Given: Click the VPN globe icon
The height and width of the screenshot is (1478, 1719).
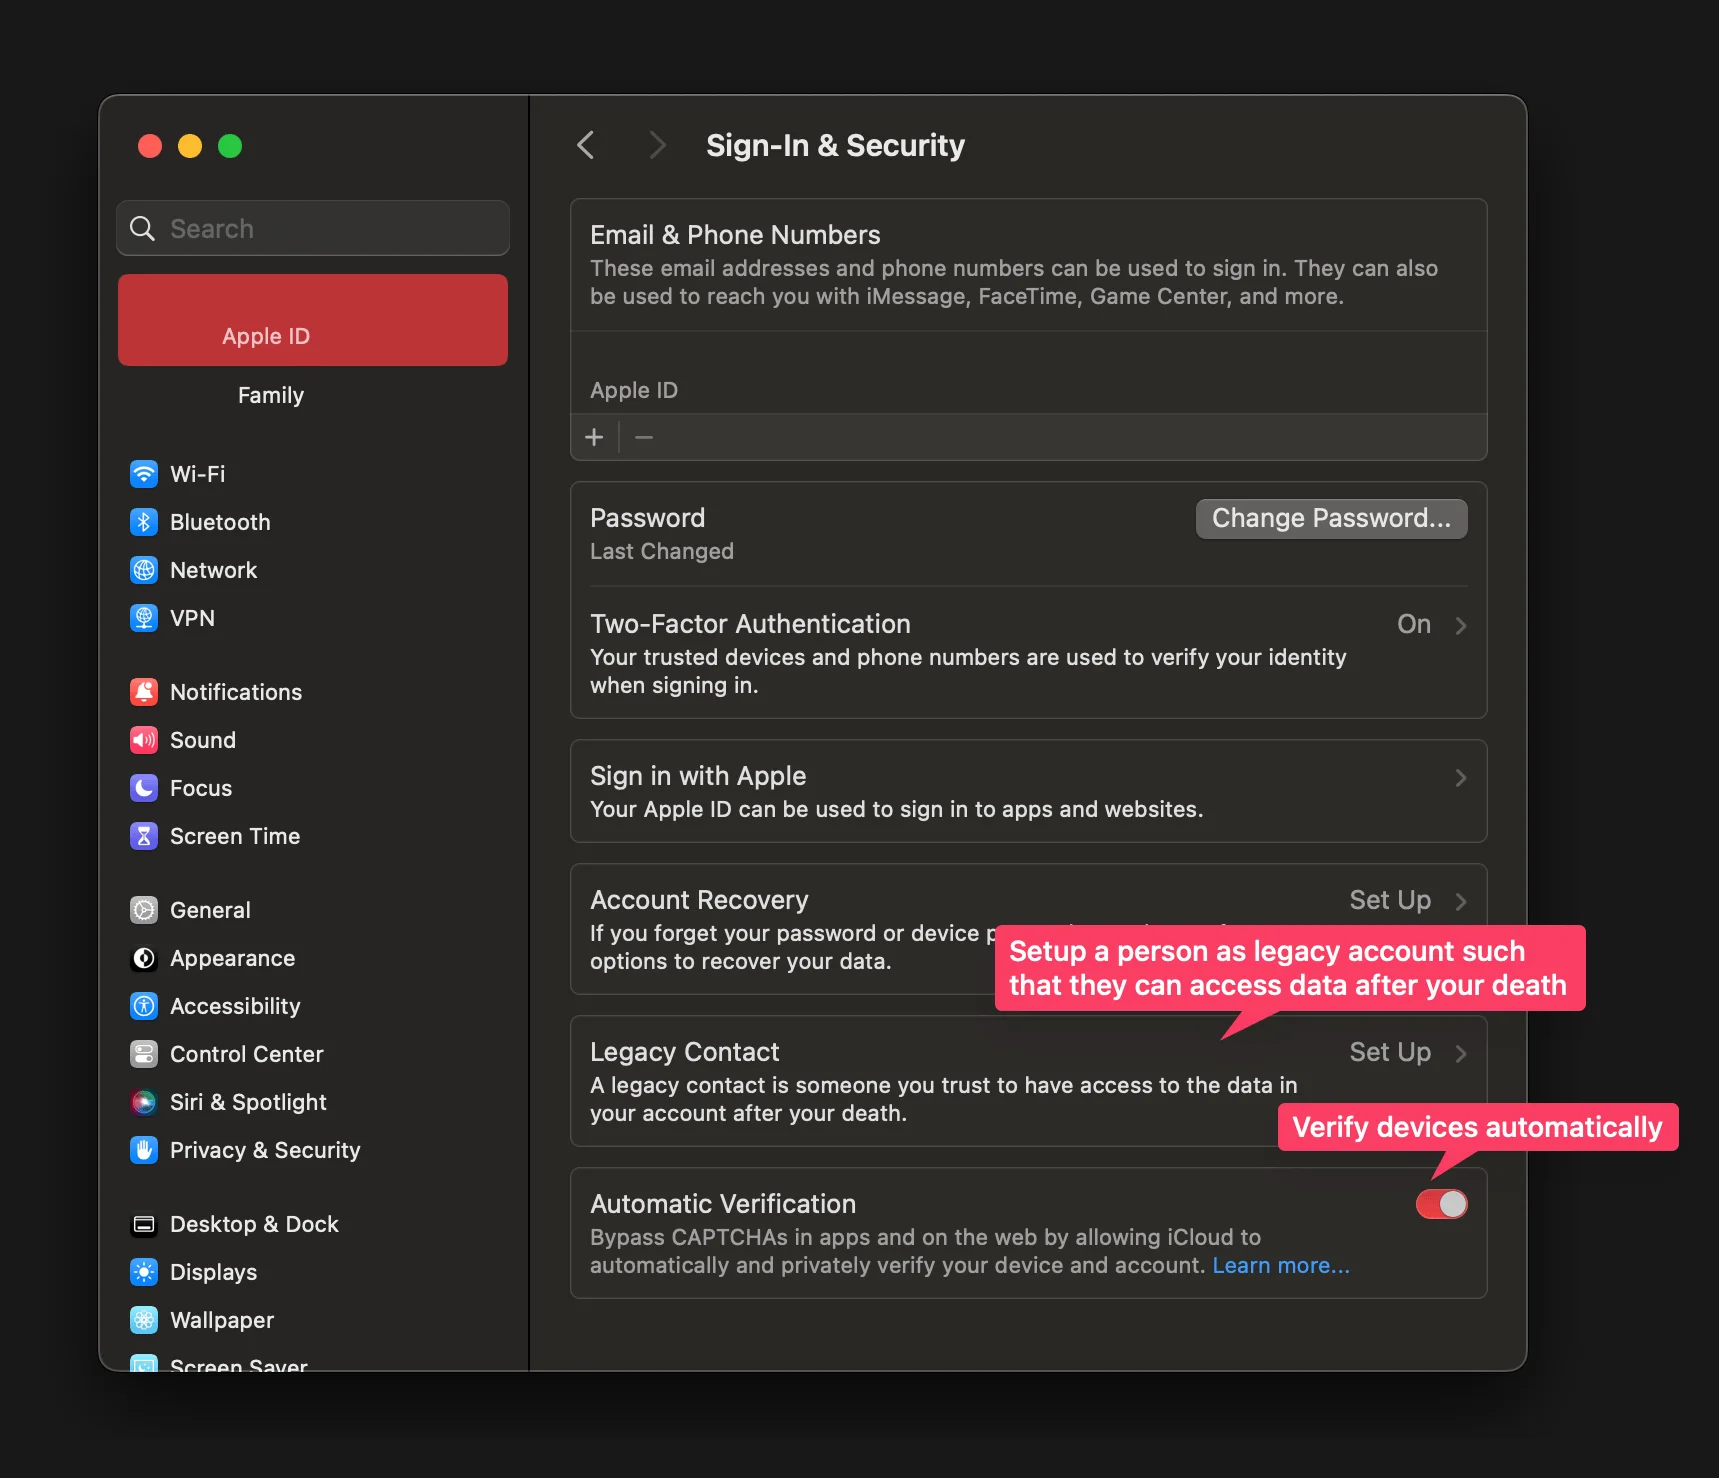Looking at the screenshot, I should click(x=144, y=618).
